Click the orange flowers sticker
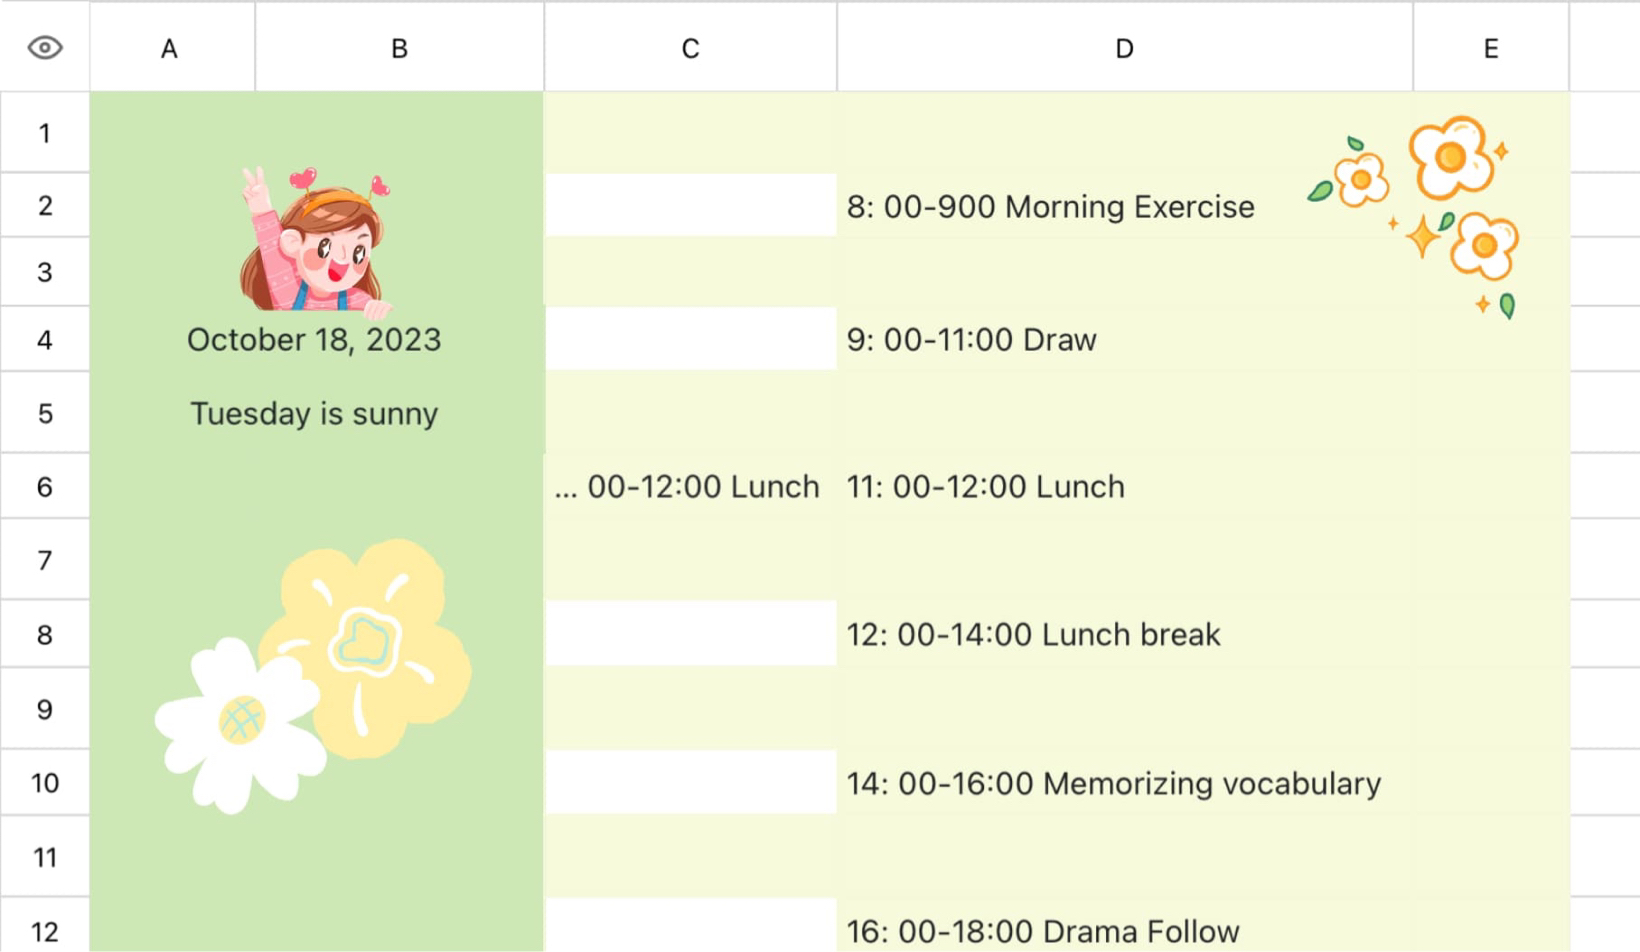The image size is (1640, 952). tap(1416, 215)
